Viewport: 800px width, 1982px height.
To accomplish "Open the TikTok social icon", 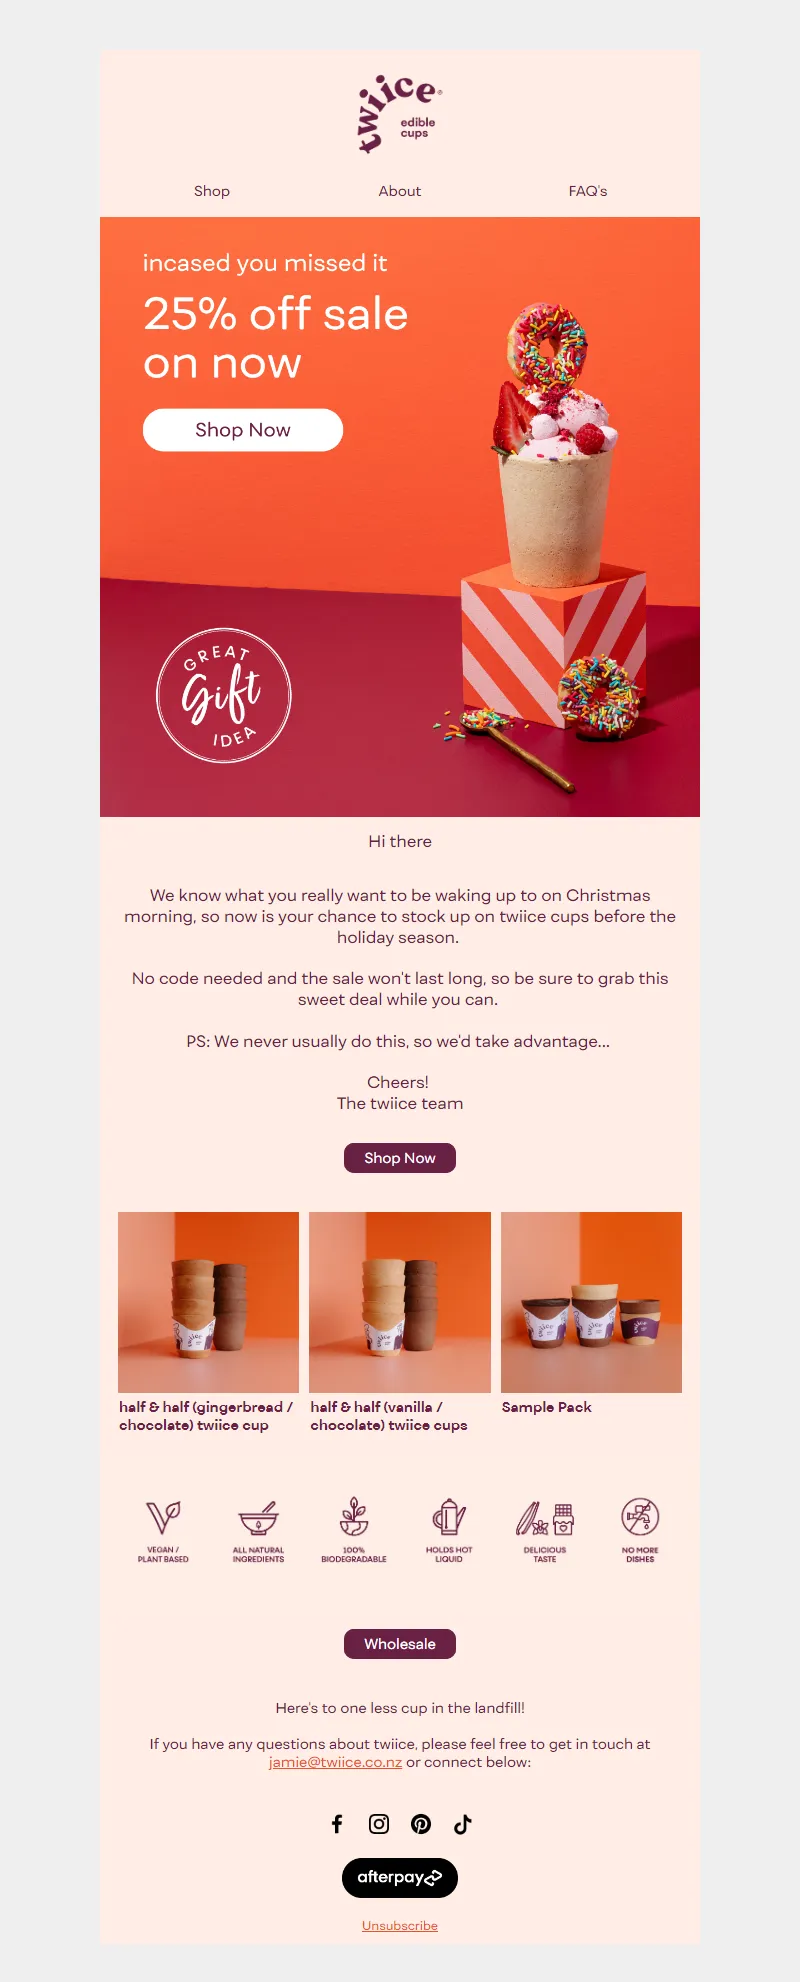I will [462, 1824].
